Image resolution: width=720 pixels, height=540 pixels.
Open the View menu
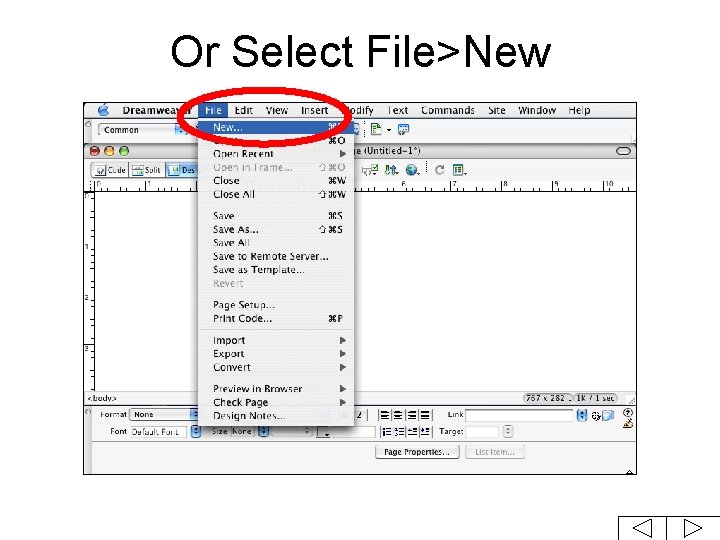276,110
